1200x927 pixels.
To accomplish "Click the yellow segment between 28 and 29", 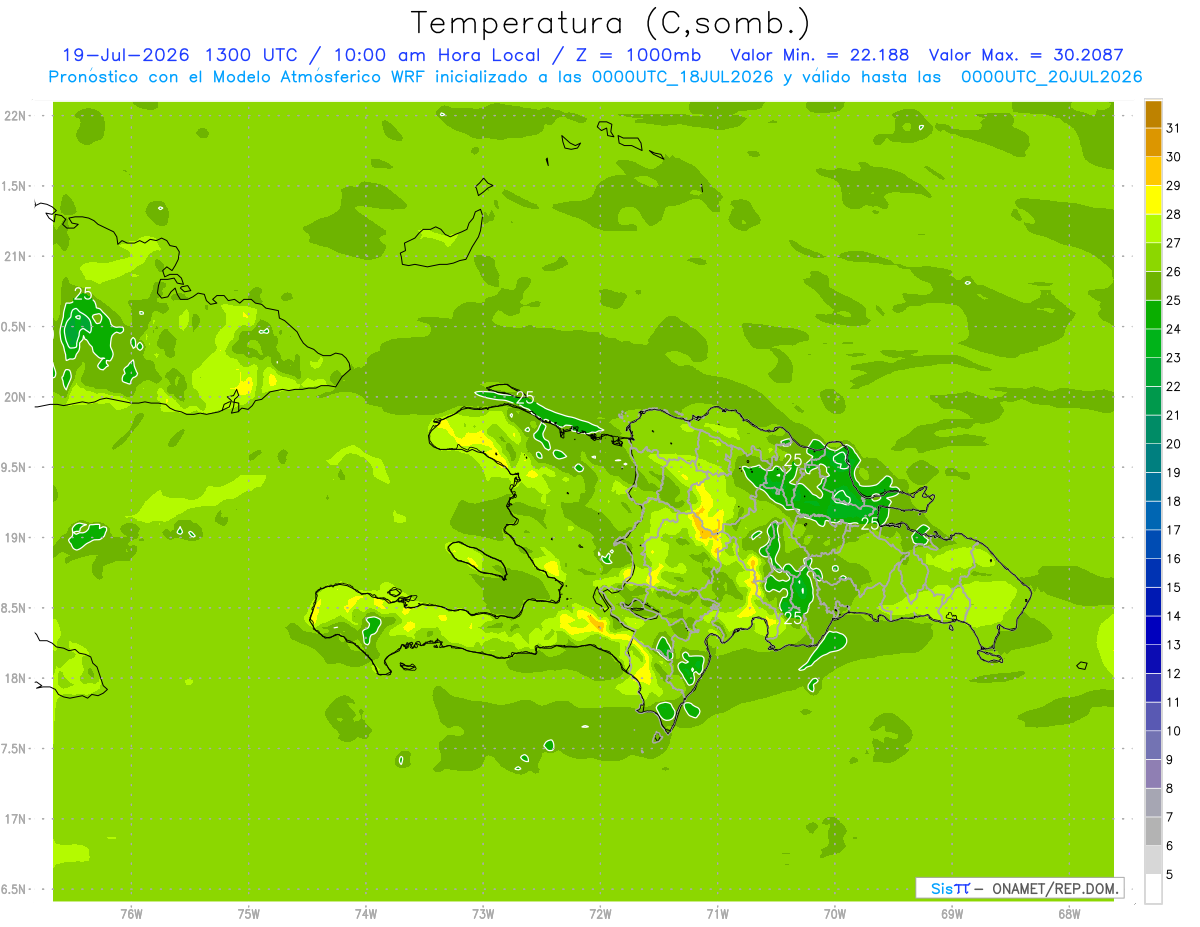I will [1153, 201].
